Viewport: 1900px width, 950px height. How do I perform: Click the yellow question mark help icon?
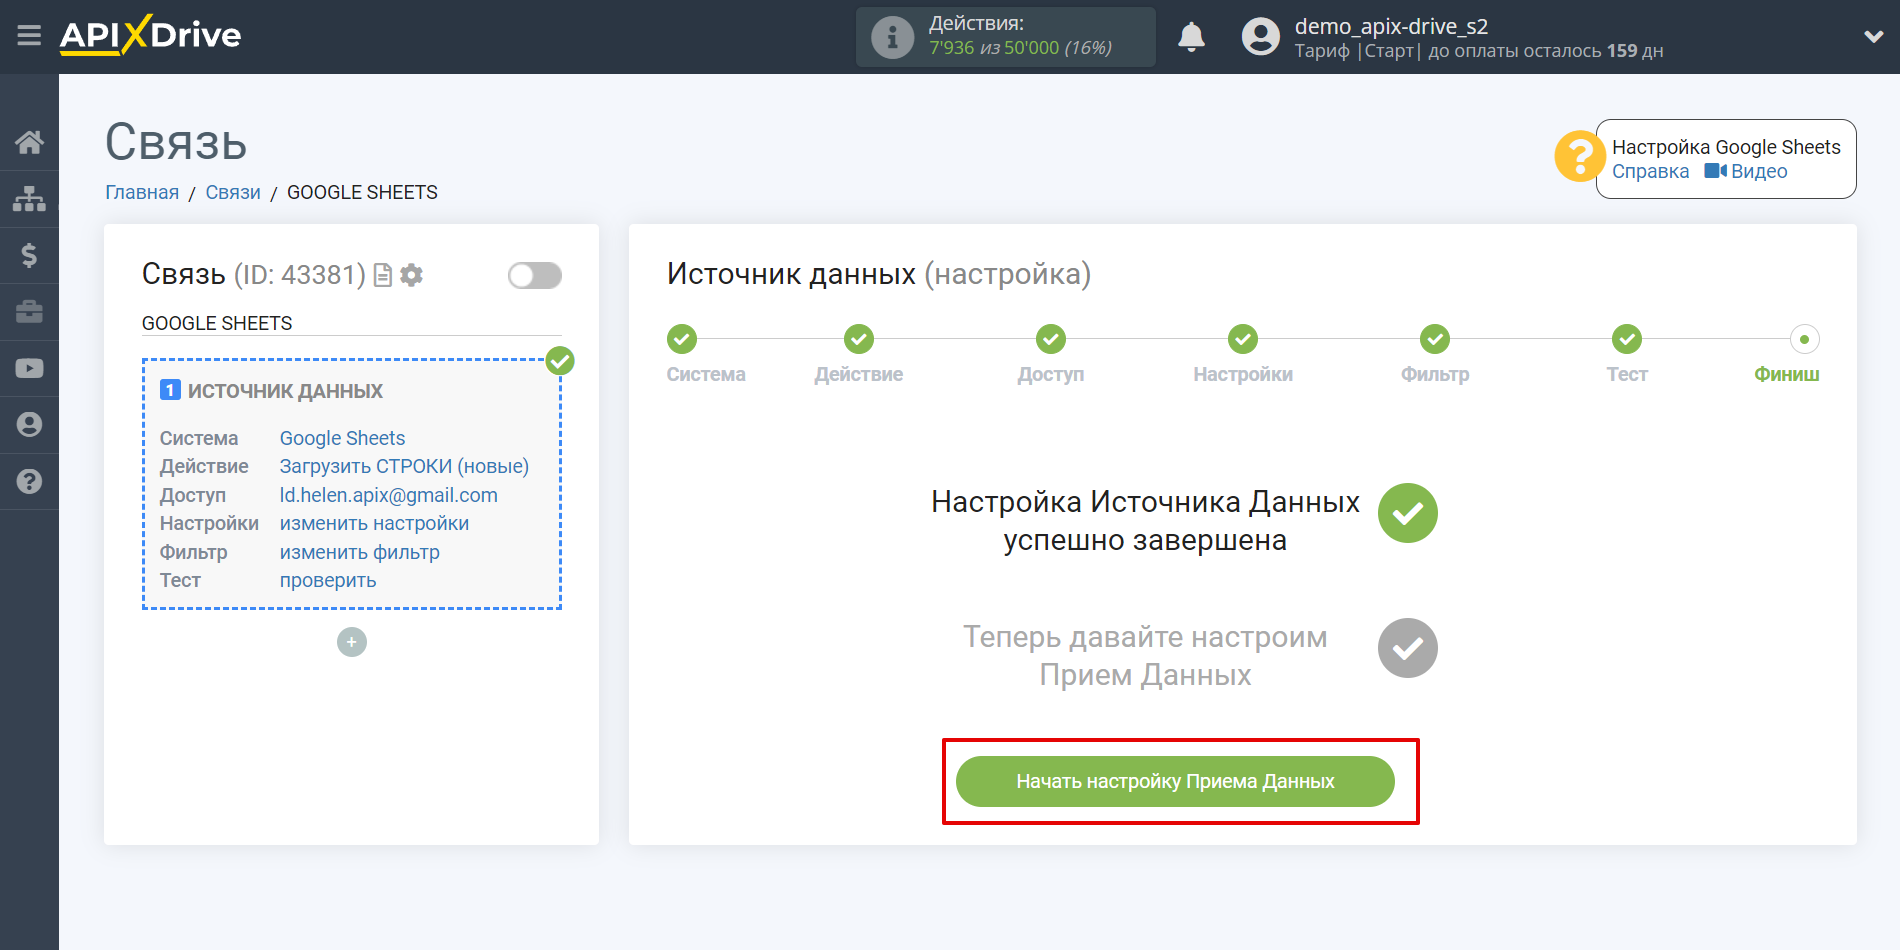(x=1580, y=157)
